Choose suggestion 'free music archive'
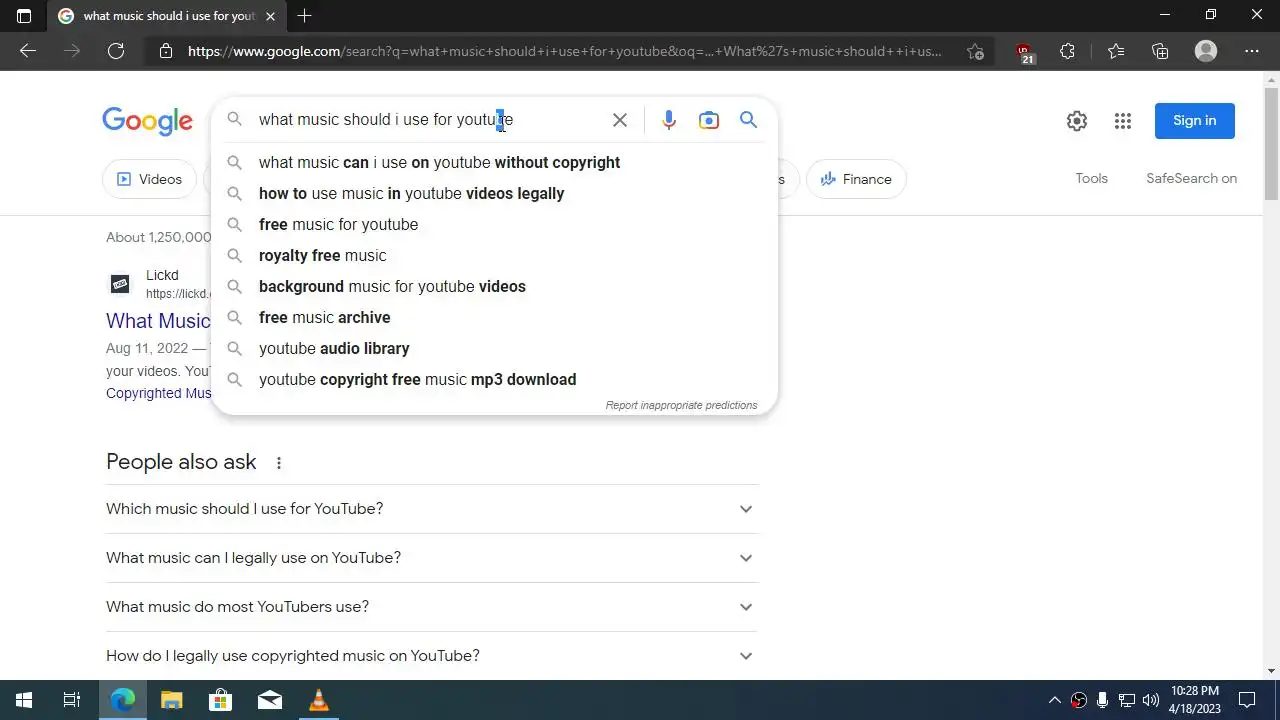 click(x=494, y=317)
